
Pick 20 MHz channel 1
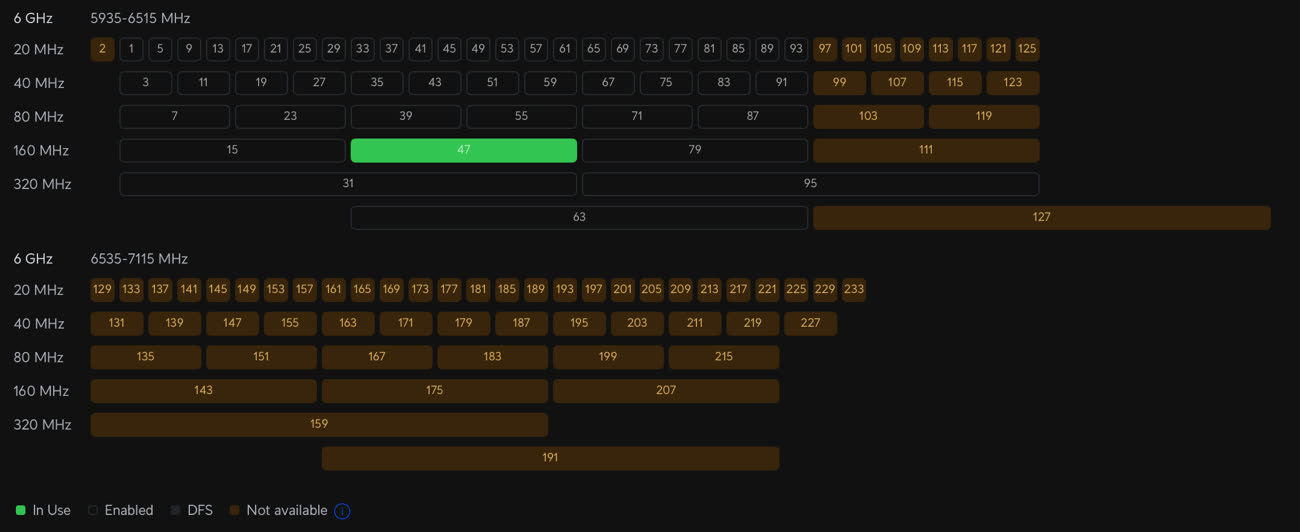tap(131, 49)
